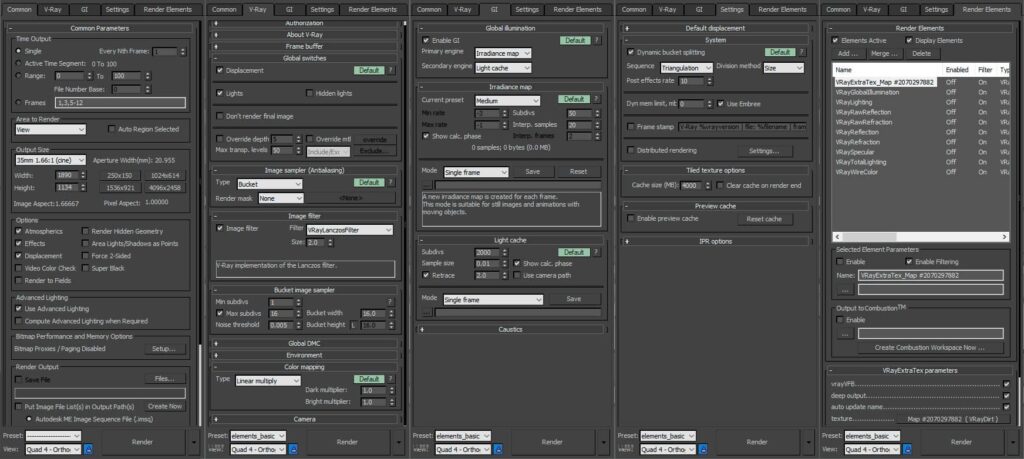Open the help '?' for Image sampler (Antialiasing)

(391, 183)
